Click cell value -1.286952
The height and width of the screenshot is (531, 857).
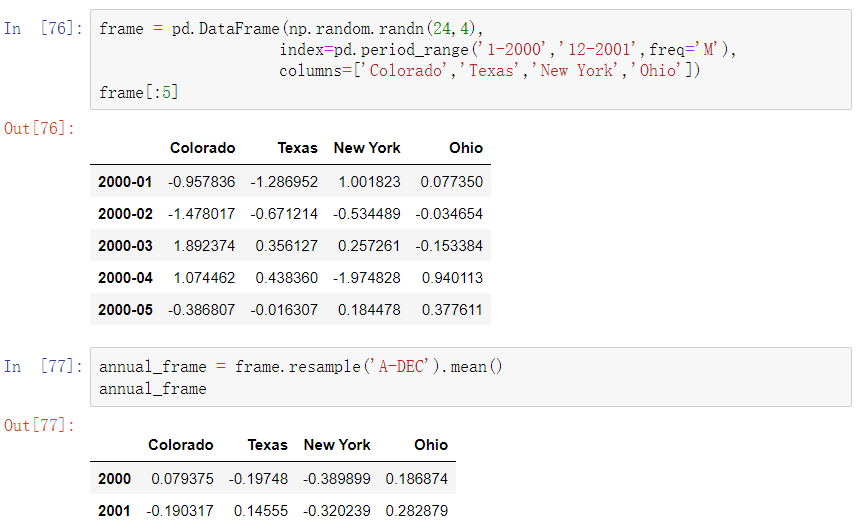pos(284,181)
